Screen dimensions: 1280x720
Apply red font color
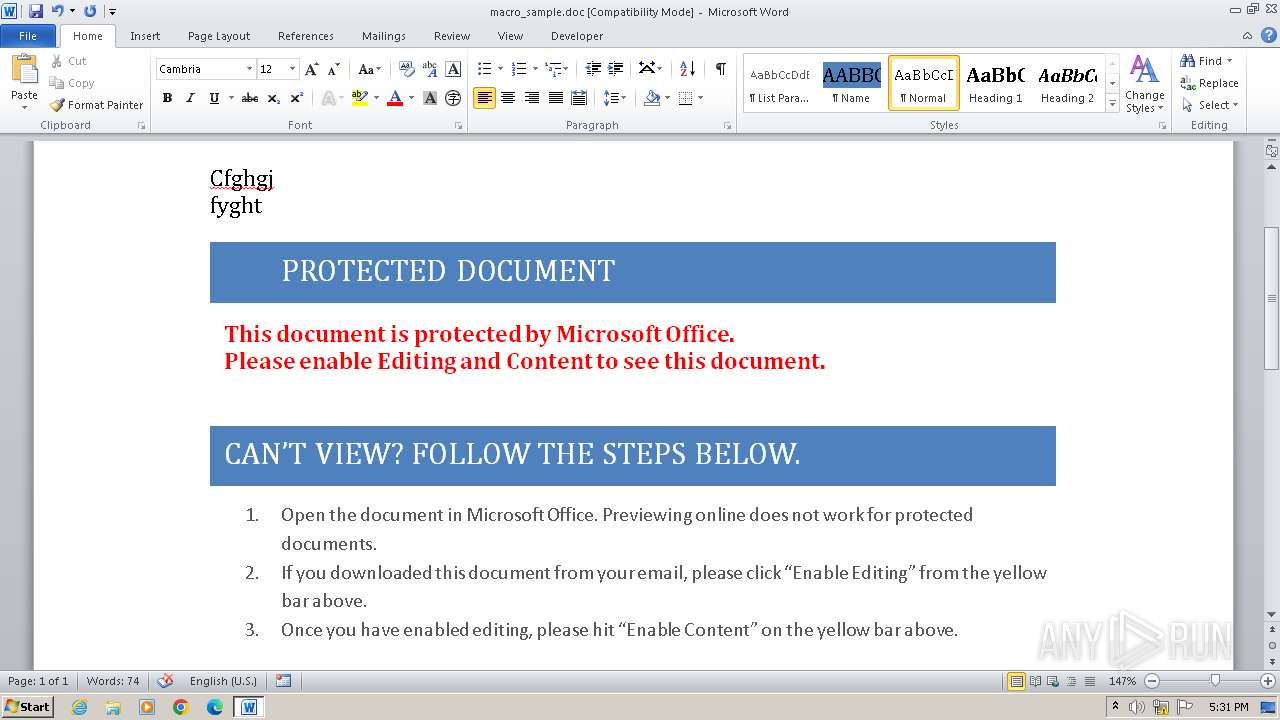395,98
